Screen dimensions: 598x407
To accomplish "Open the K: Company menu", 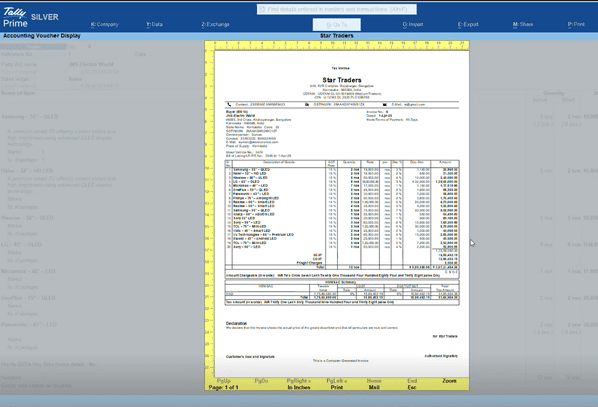I will (x=104, y=24).
